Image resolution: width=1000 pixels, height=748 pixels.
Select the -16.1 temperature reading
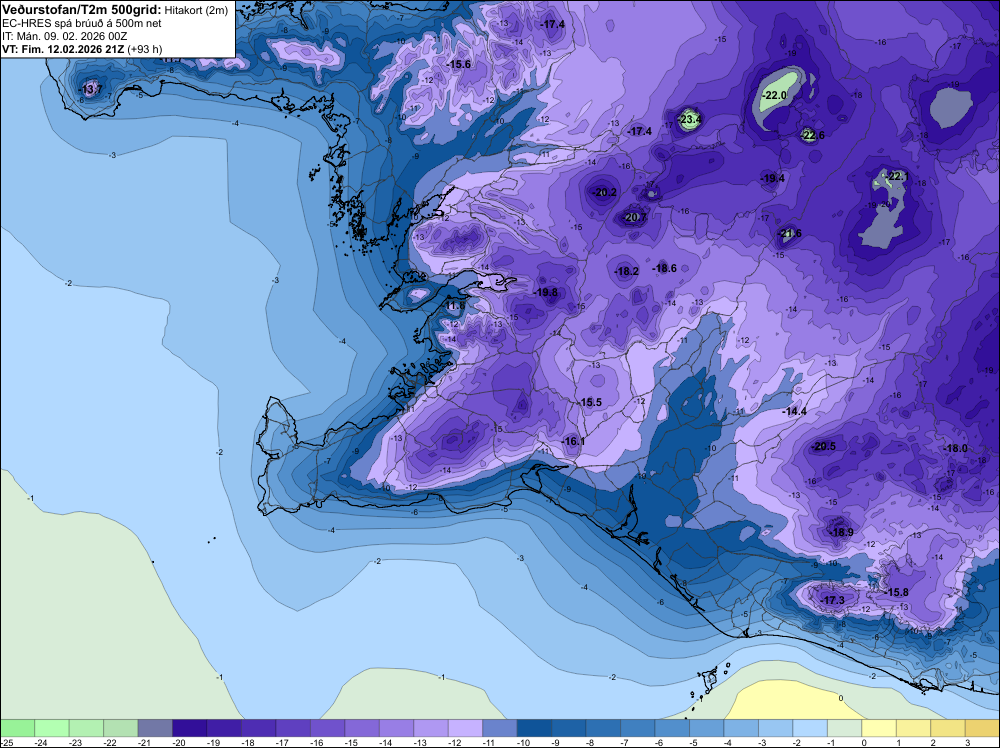pyautogui.click(x=573, y=441)
